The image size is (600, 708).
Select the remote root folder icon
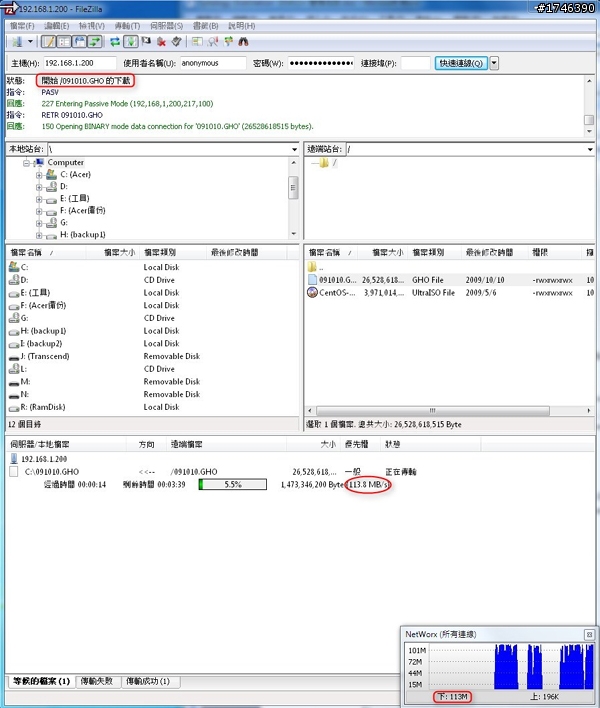(x=324, y=163)
